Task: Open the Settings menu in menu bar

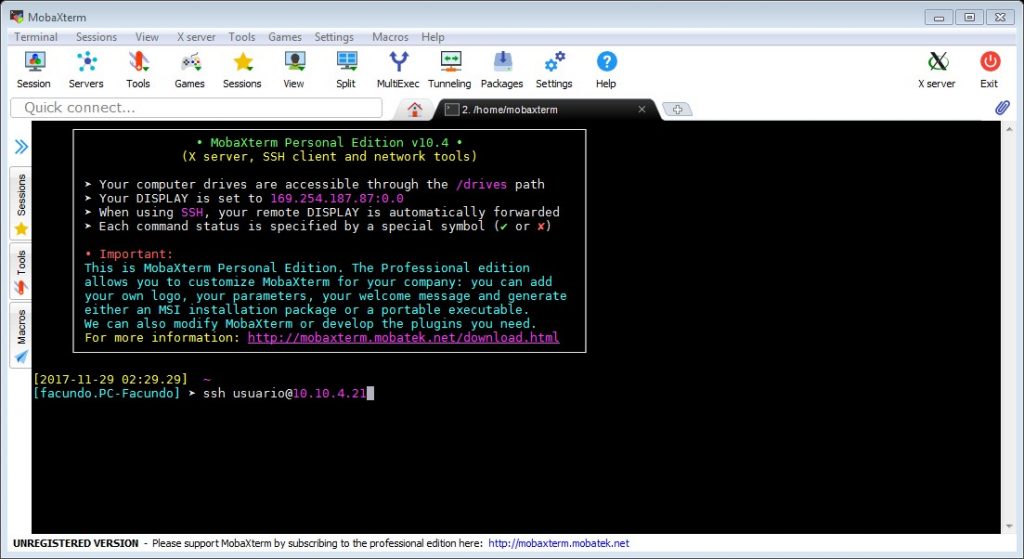Action: [334, 37]
